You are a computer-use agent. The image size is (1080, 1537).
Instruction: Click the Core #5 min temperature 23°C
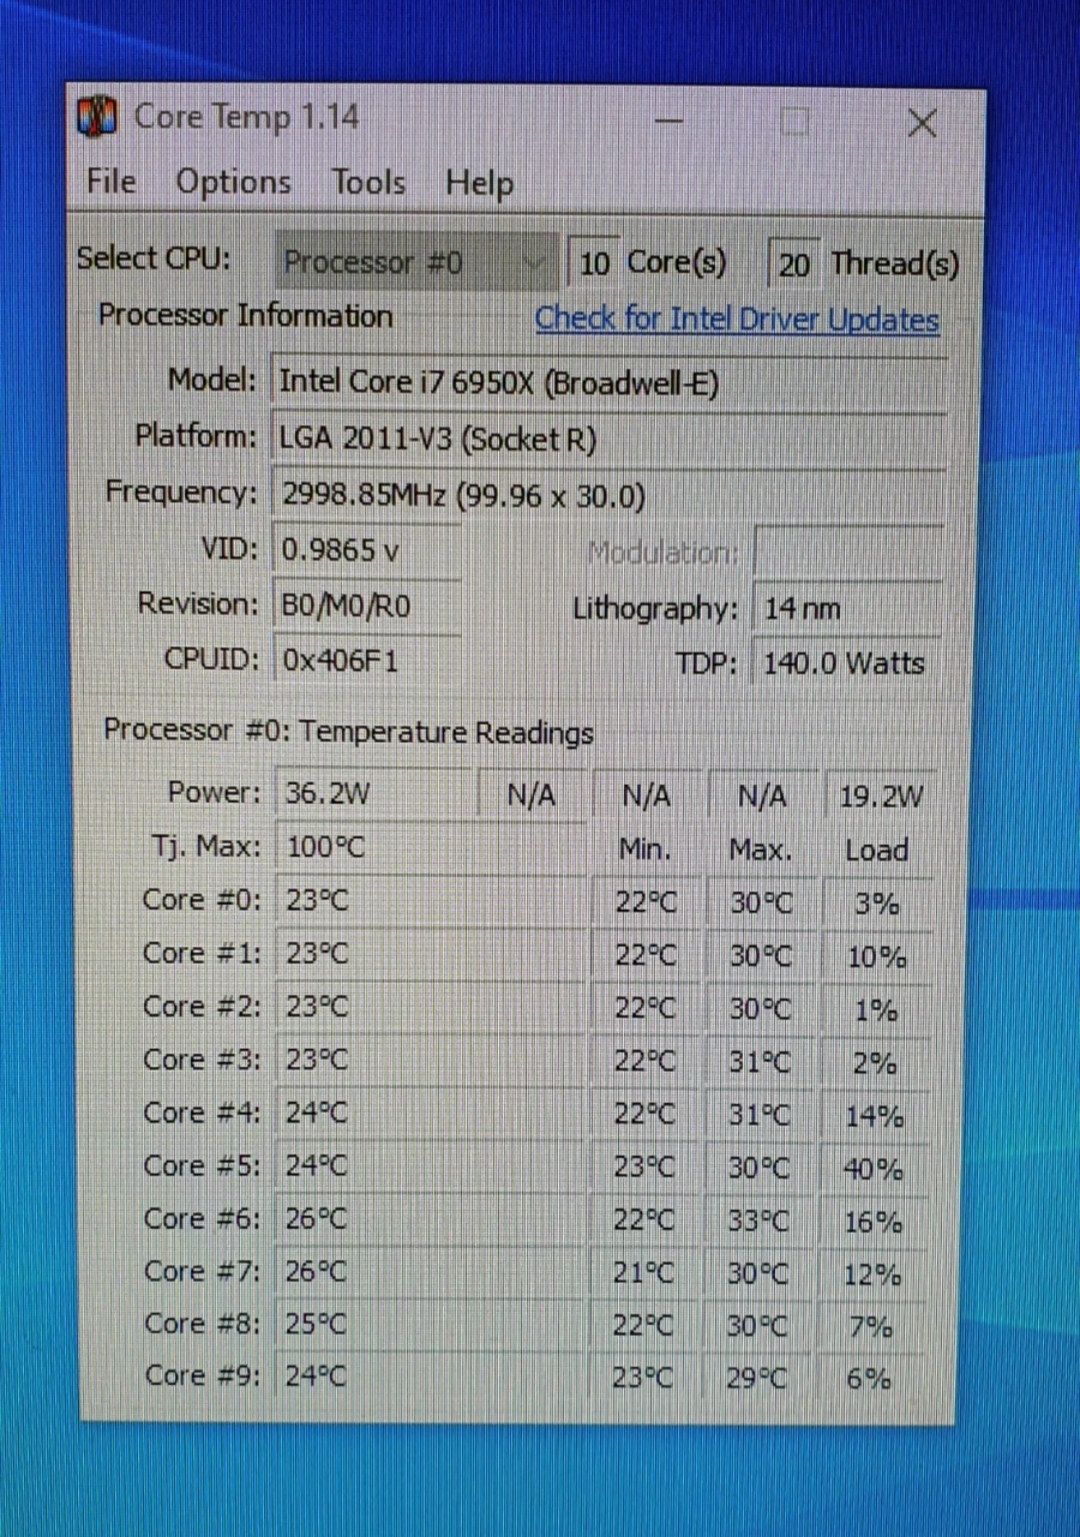[x=645, y=1167]
